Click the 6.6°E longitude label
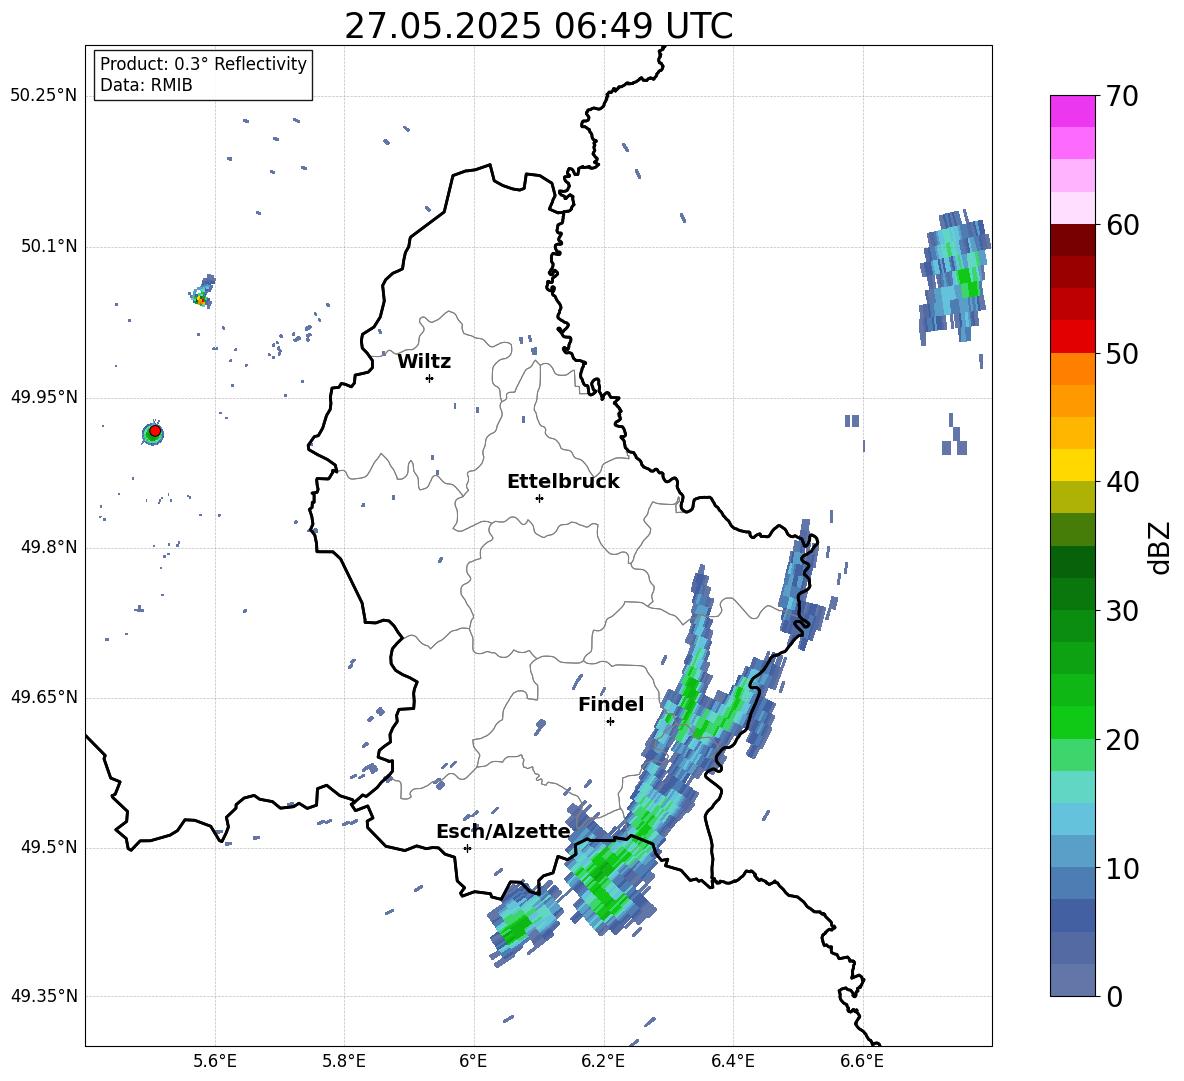The image size is (1184, 1081). pyautogui.click(x=862, y=1061)
